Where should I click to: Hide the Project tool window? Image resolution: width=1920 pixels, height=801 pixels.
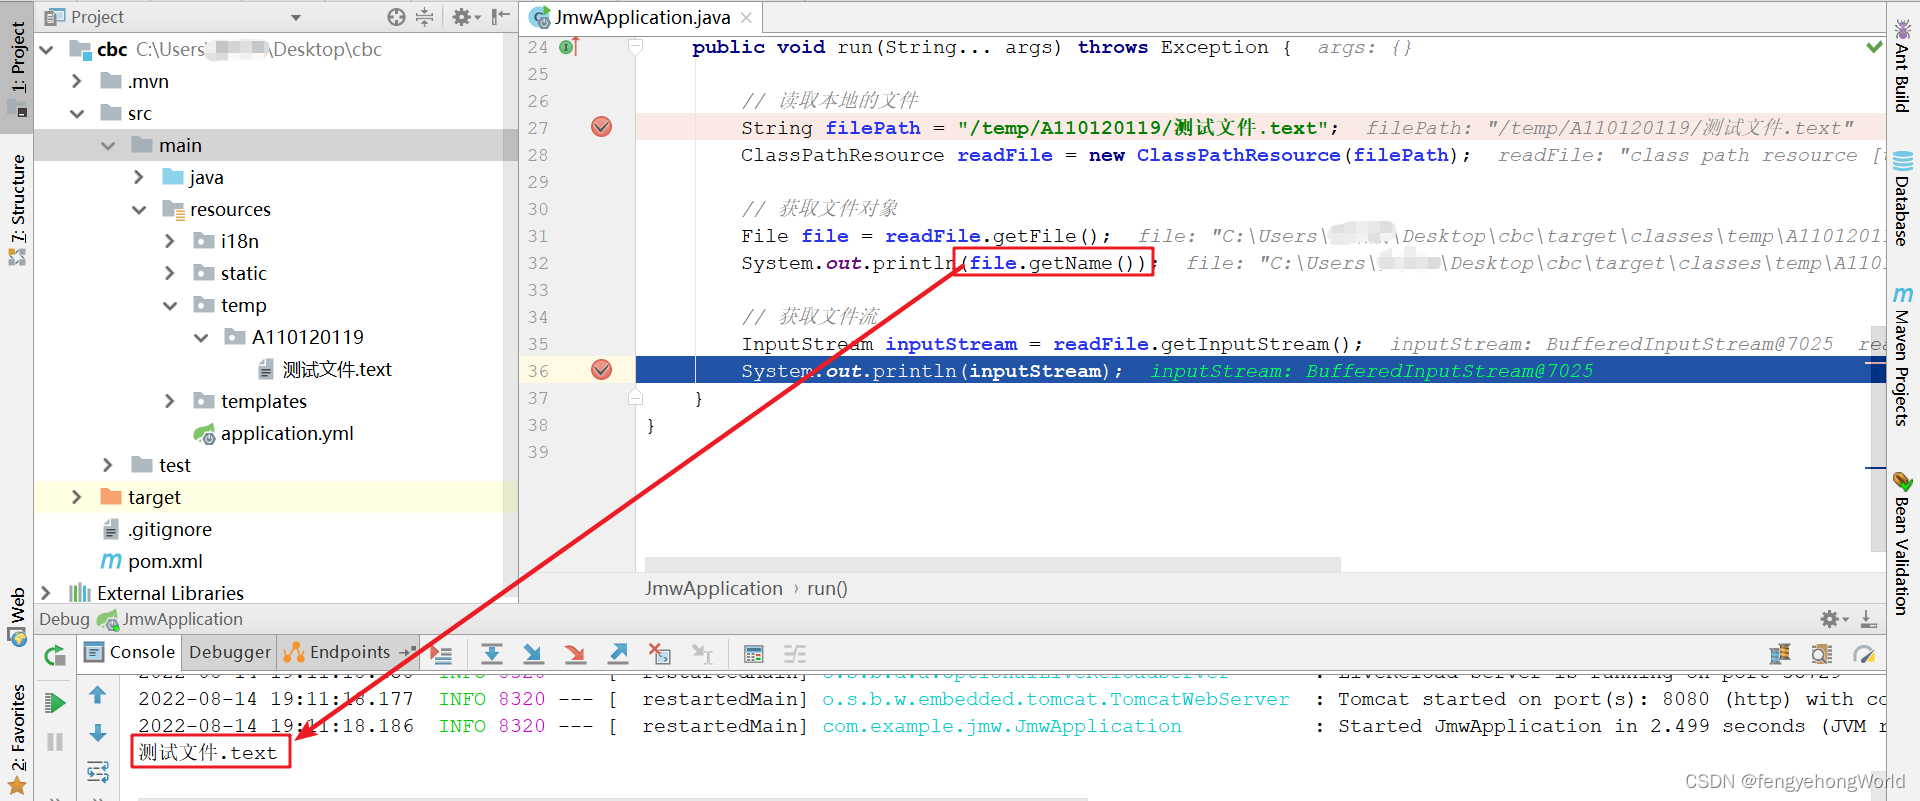coord(501,17)
